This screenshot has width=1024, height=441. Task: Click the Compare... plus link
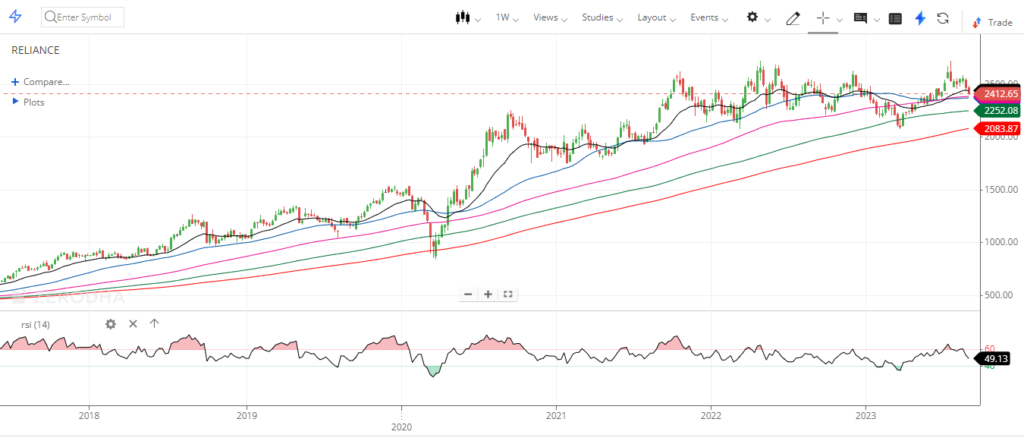coord(40,82)
